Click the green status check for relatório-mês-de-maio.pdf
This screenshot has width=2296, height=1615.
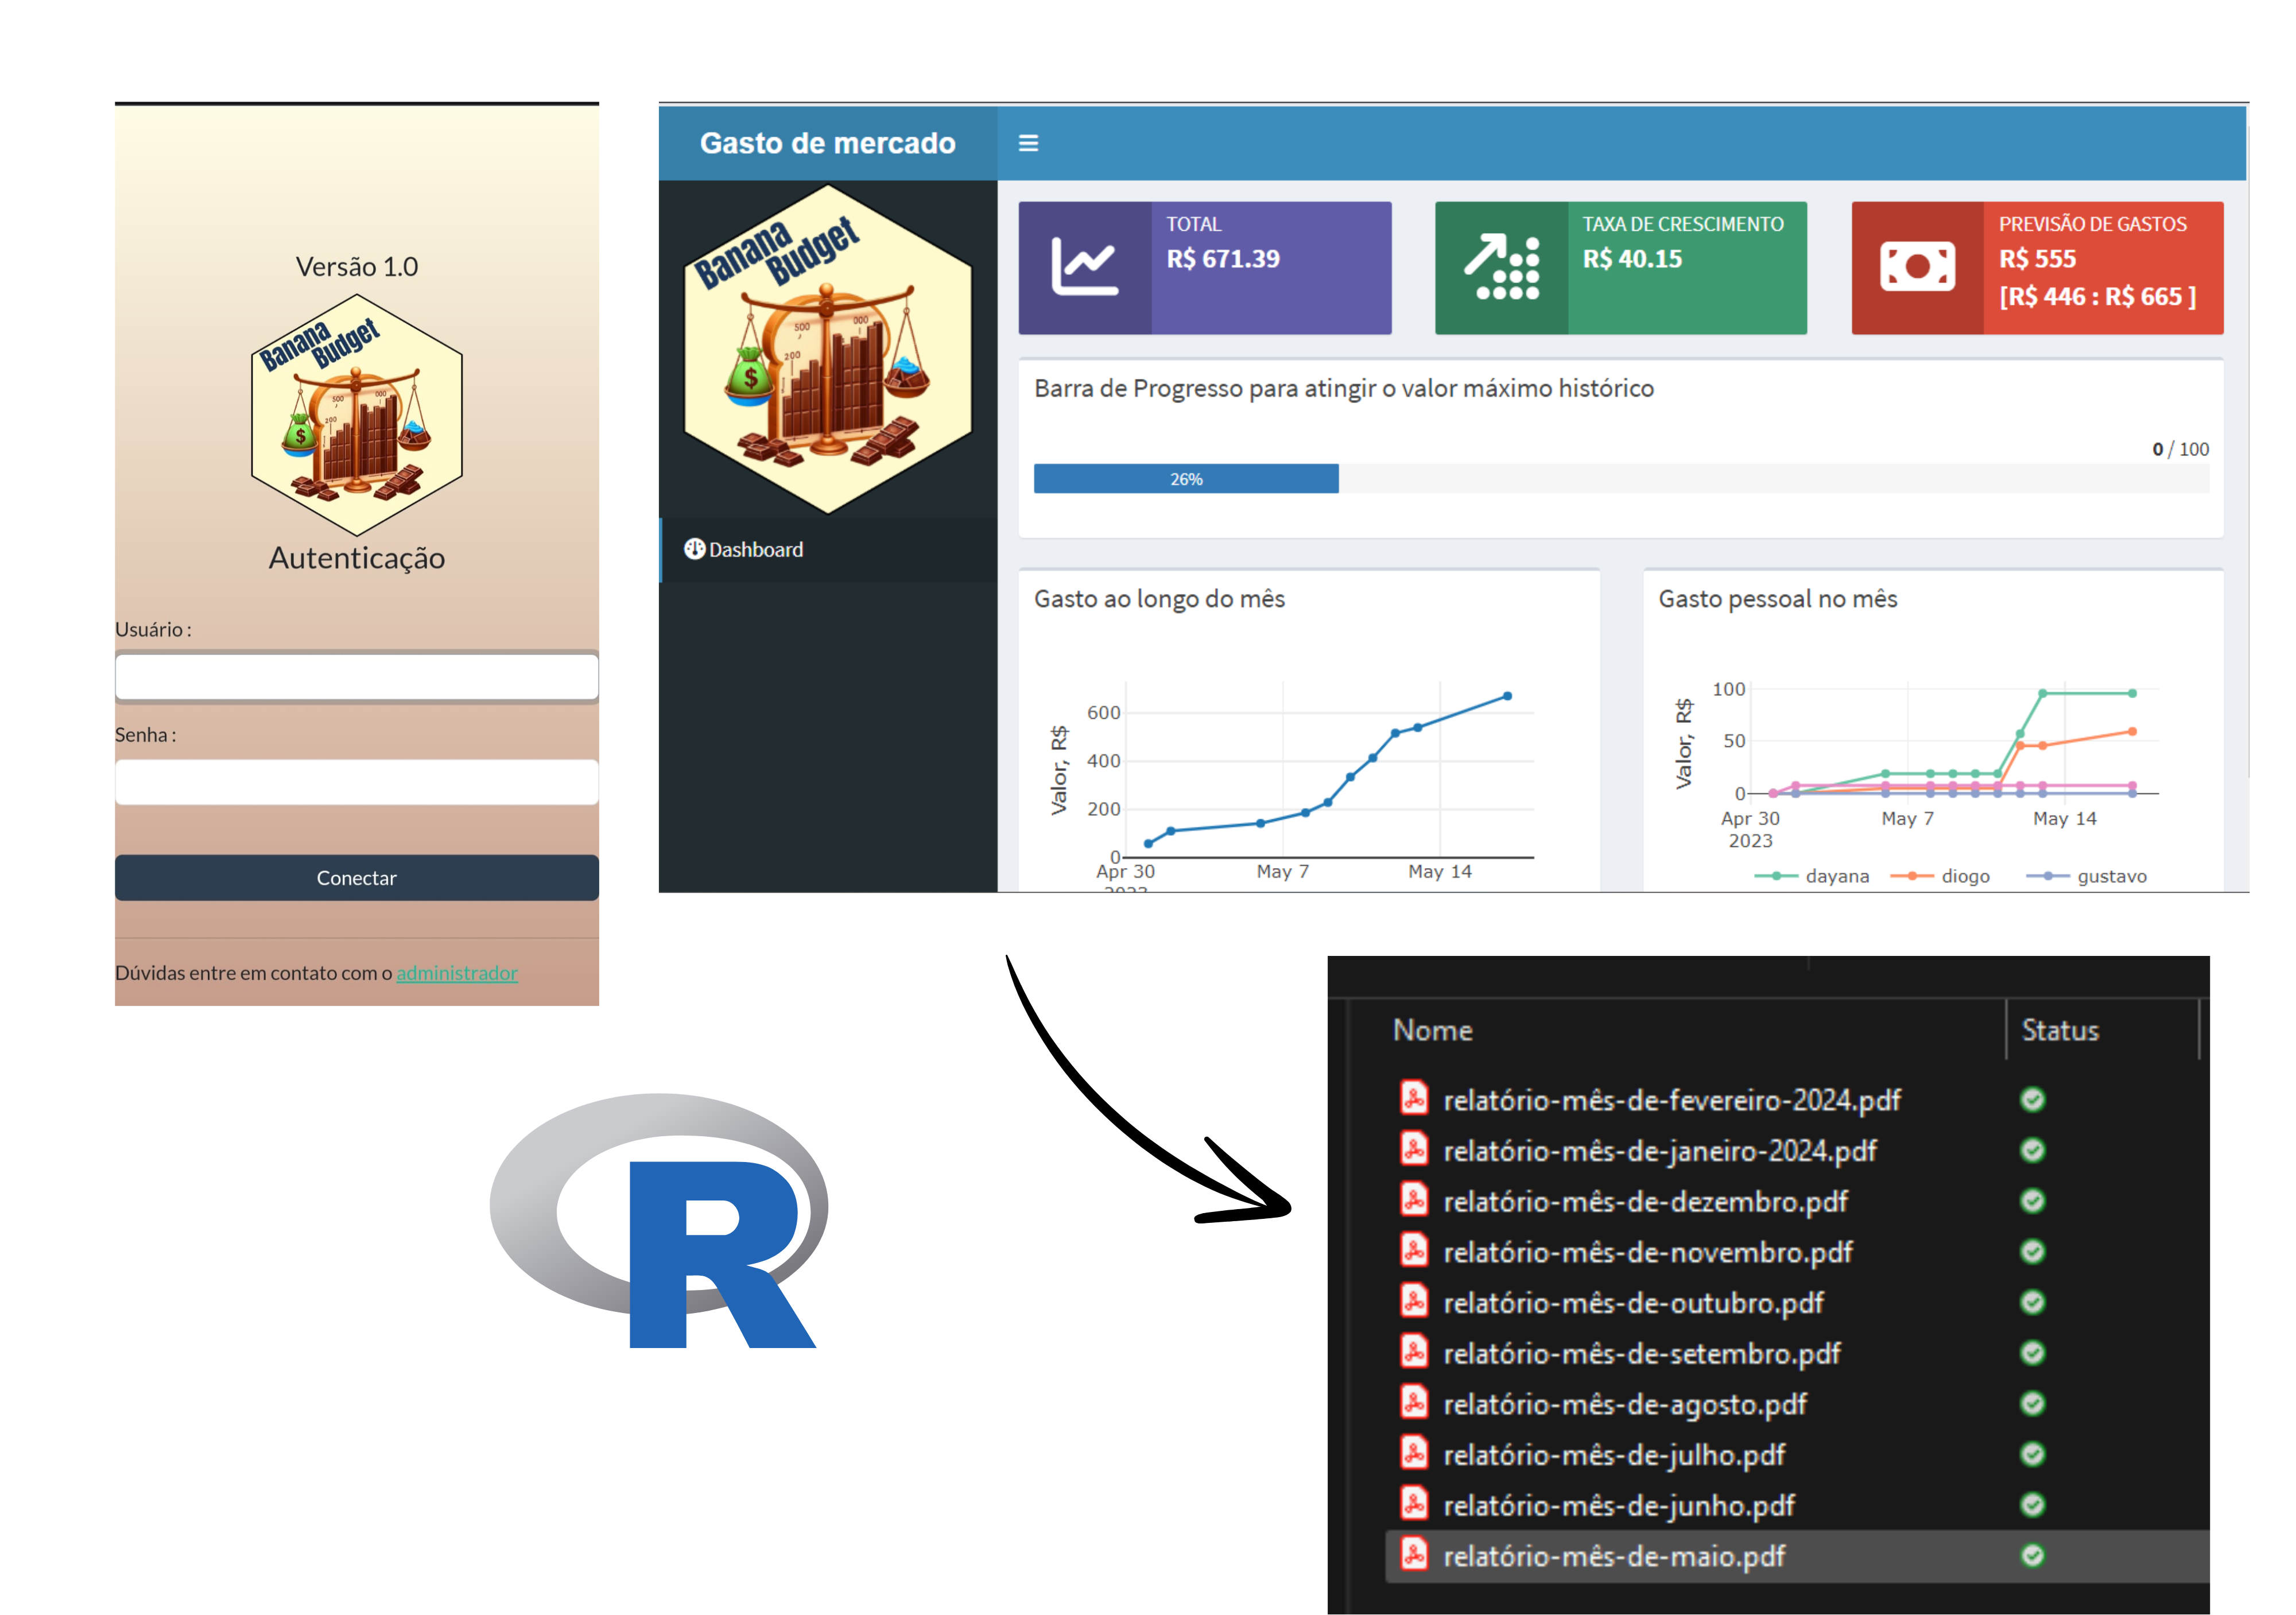click(2032, 1555)
